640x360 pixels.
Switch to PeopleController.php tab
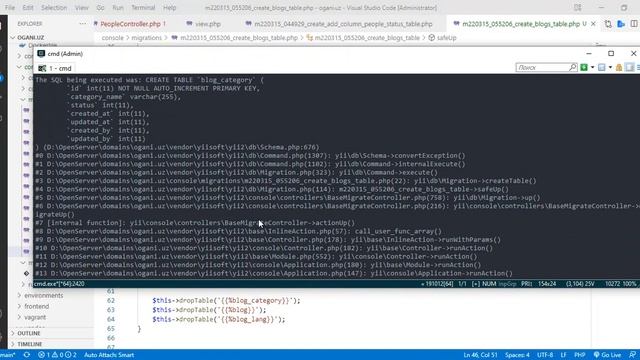pos(130,24)
